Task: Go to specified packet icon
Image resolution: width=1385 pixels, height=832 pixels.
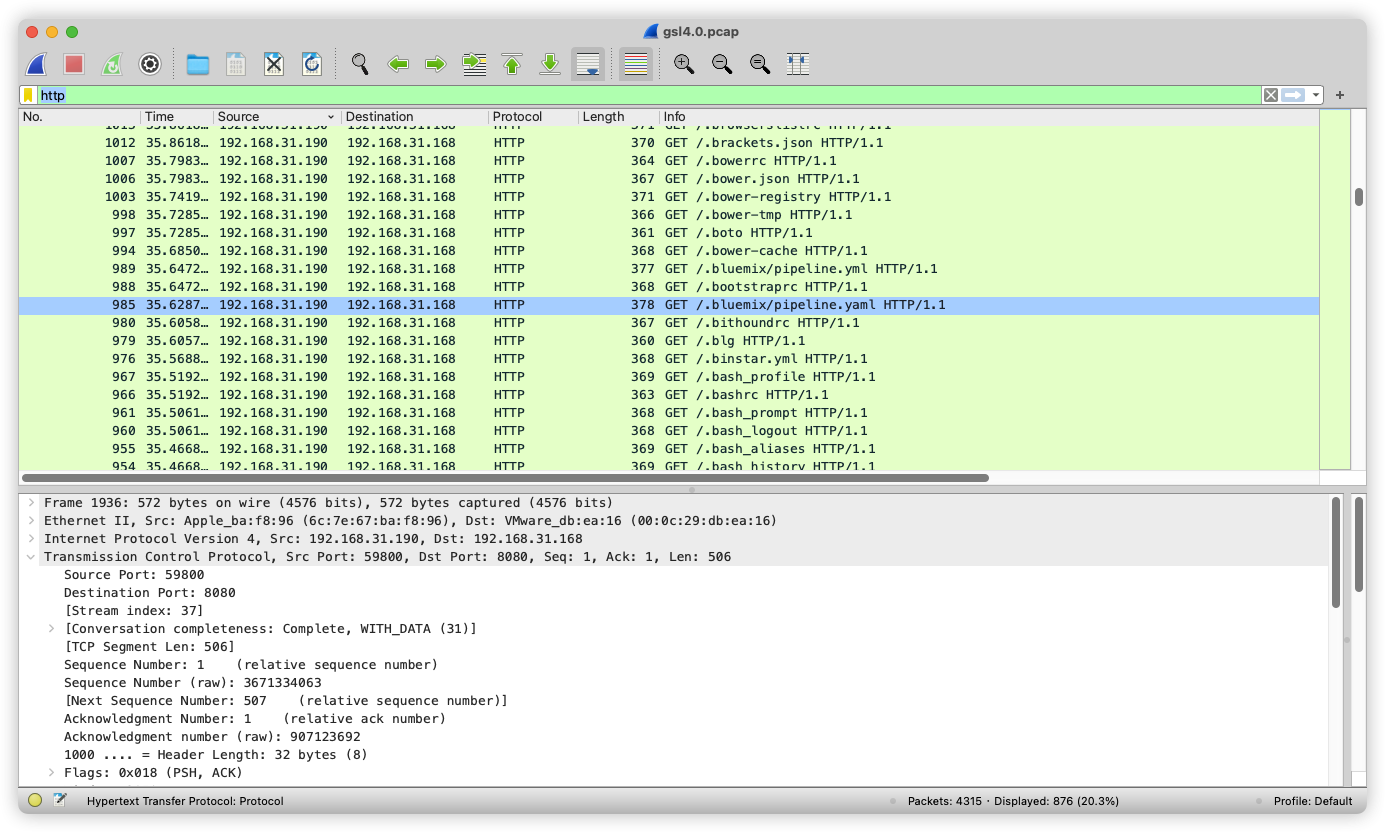Action: tap(474, 64)
